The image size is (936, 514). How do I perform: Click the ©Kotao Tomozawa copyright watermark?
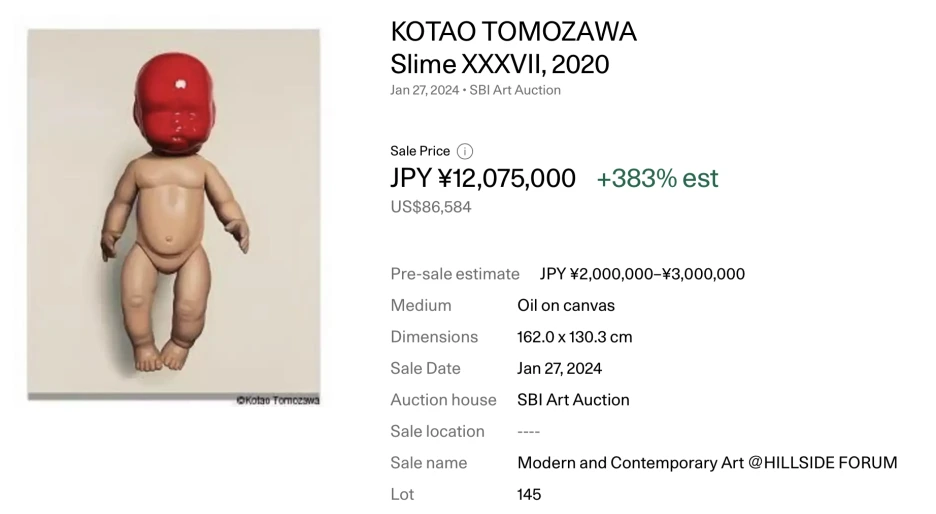pos(277,400)
